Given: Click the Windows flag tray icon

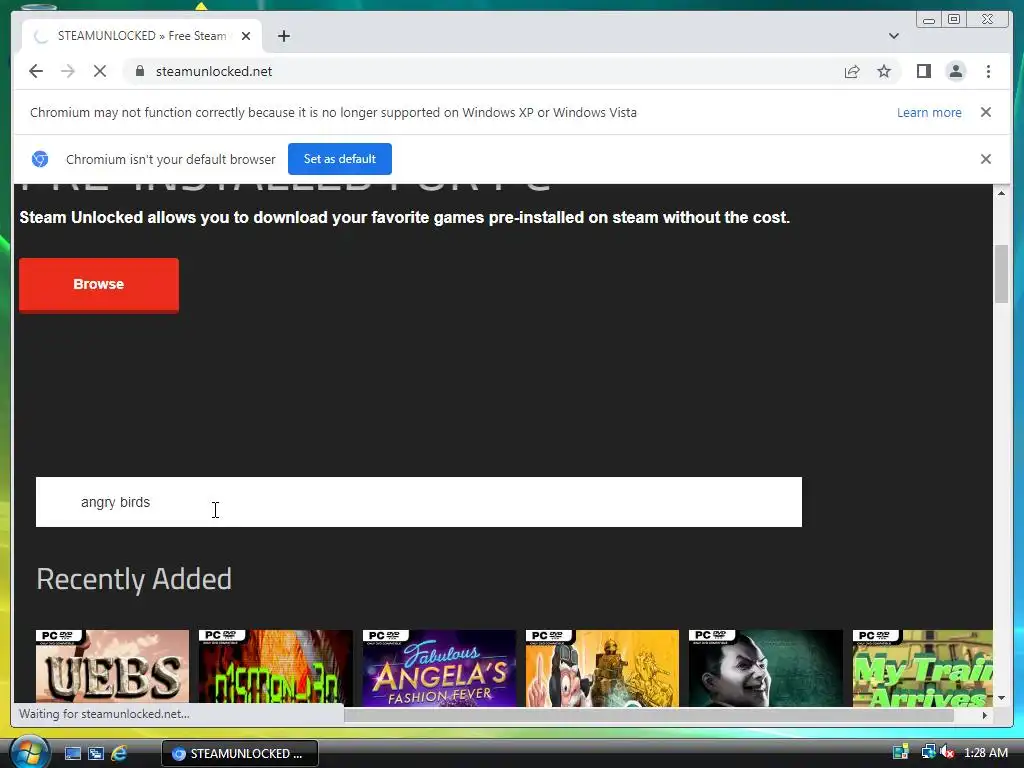Looking at the screenshot, I should coord(901,752).
